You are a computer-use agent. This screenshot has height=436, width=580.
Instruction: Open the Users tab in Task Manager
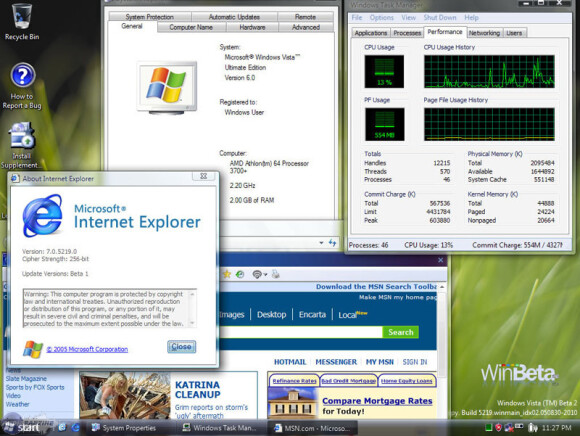coord(514,33)
